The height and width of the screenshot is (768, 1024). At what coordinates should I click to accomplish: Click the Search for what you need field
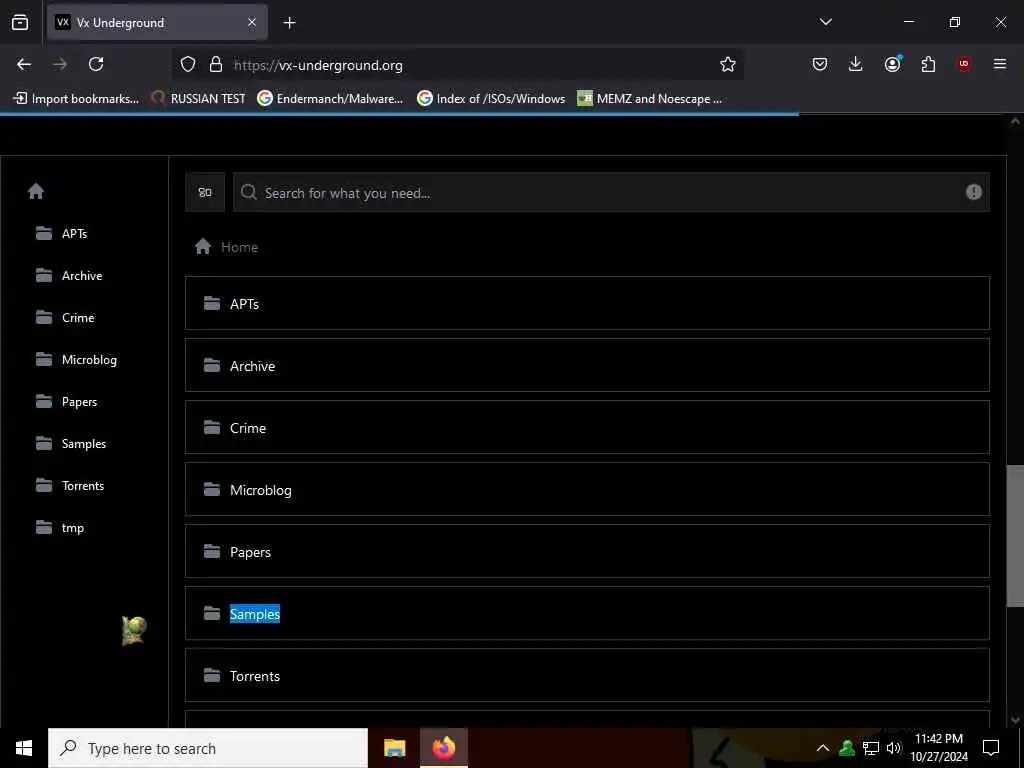(611, 192)
